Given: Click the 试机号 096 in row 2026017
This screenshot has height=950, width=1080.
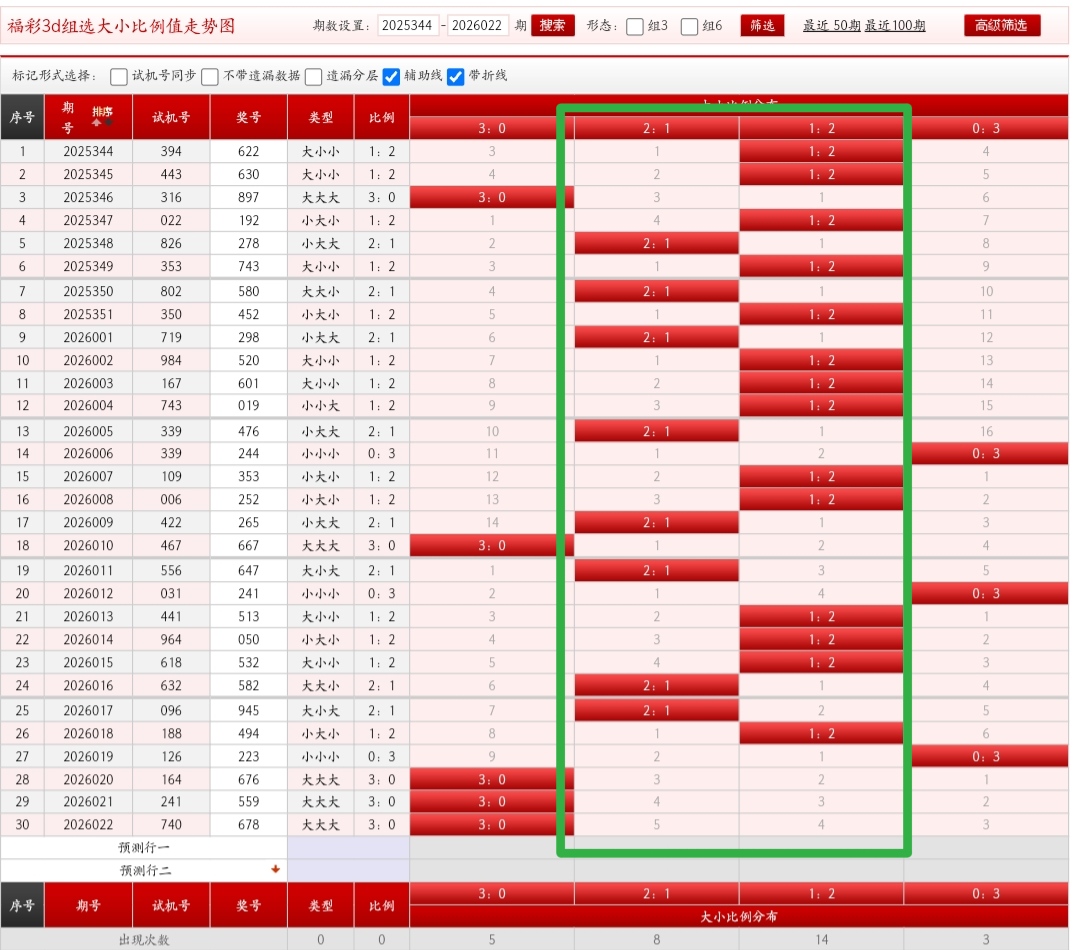Looking at the screenshot, I should (171, 711).
